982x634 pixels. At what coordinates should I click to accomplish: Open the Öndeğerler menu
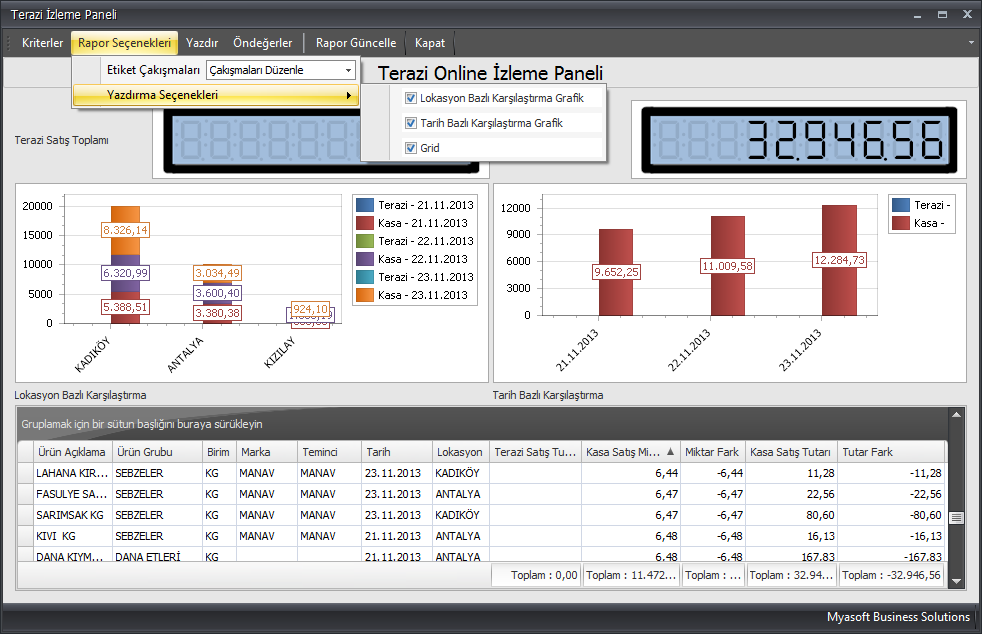[x=262, y=43]
